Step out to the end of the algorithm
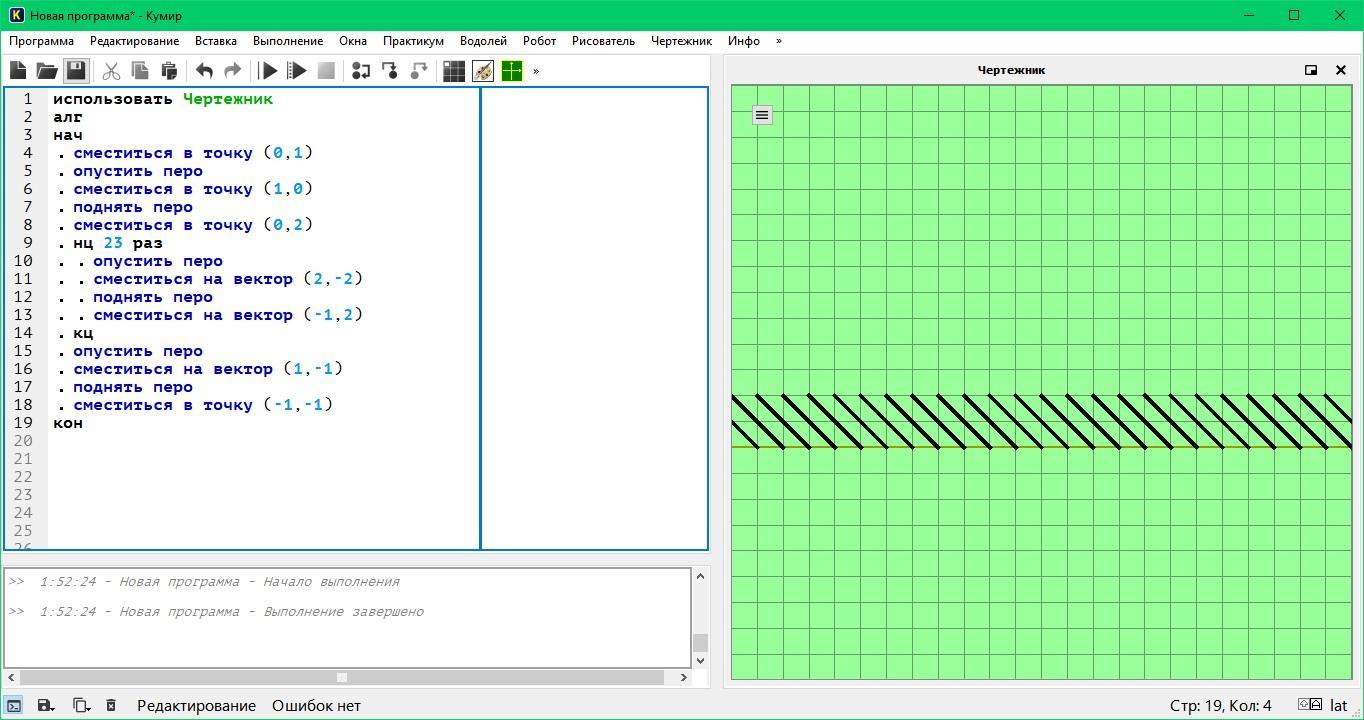 [x=419, y=71]
